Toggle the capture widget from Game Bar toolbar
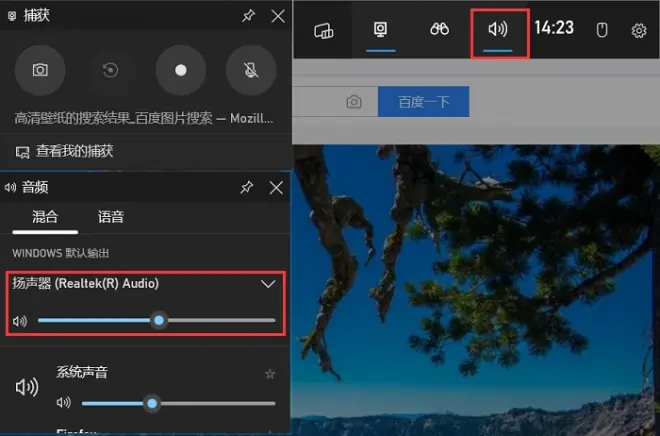The height and width of the screenshot is (436, 660). click(x=381, y=30)
